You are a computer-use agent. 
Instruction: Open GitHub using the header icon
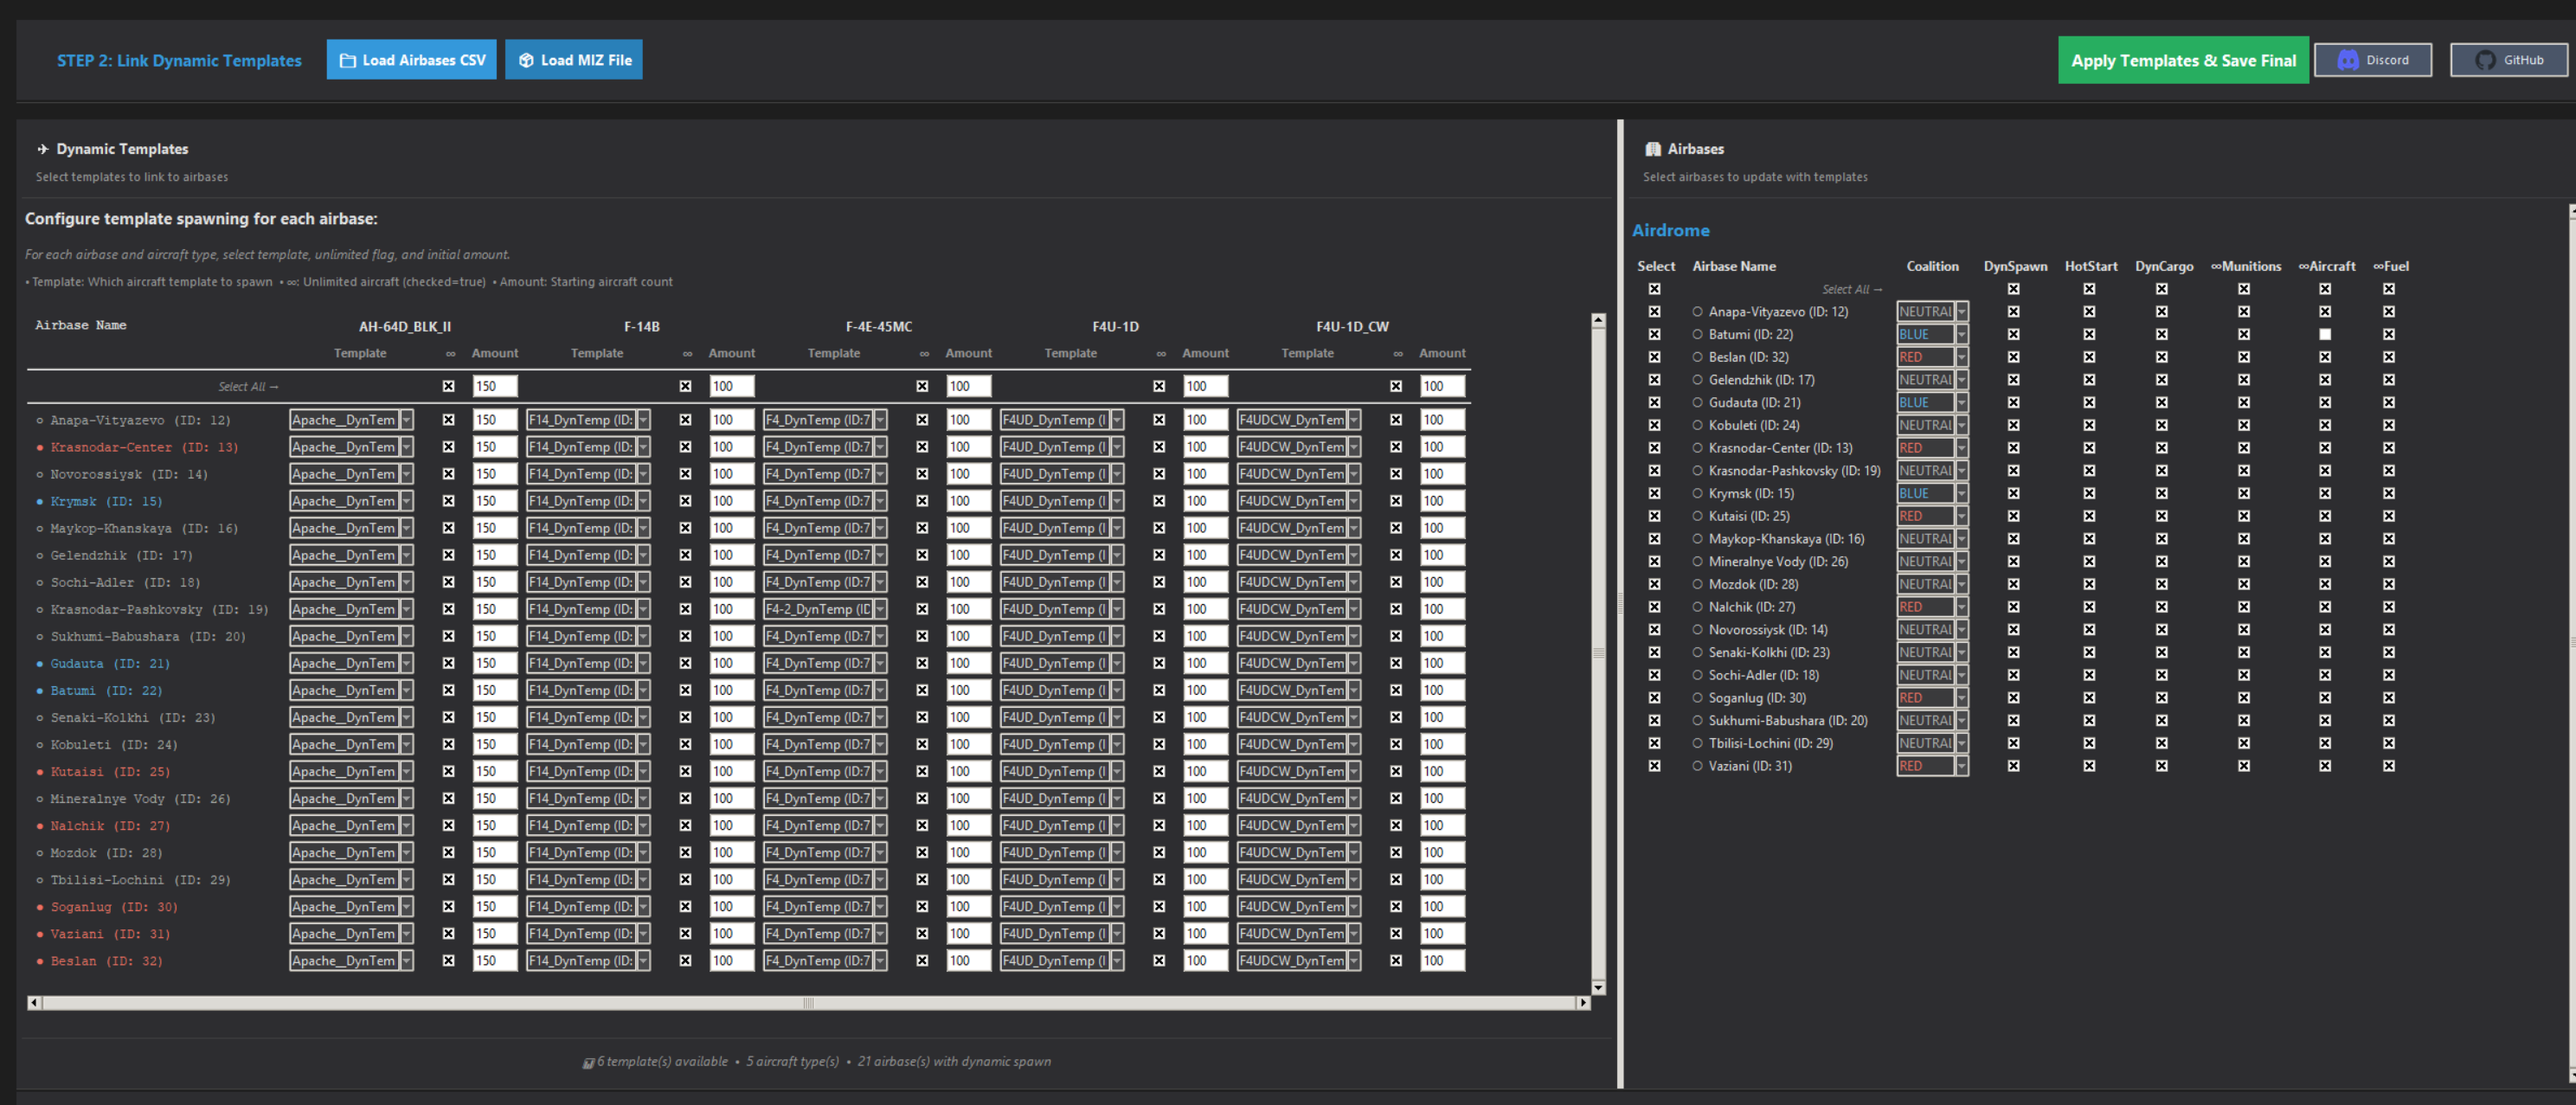[x=2484, y=59]
